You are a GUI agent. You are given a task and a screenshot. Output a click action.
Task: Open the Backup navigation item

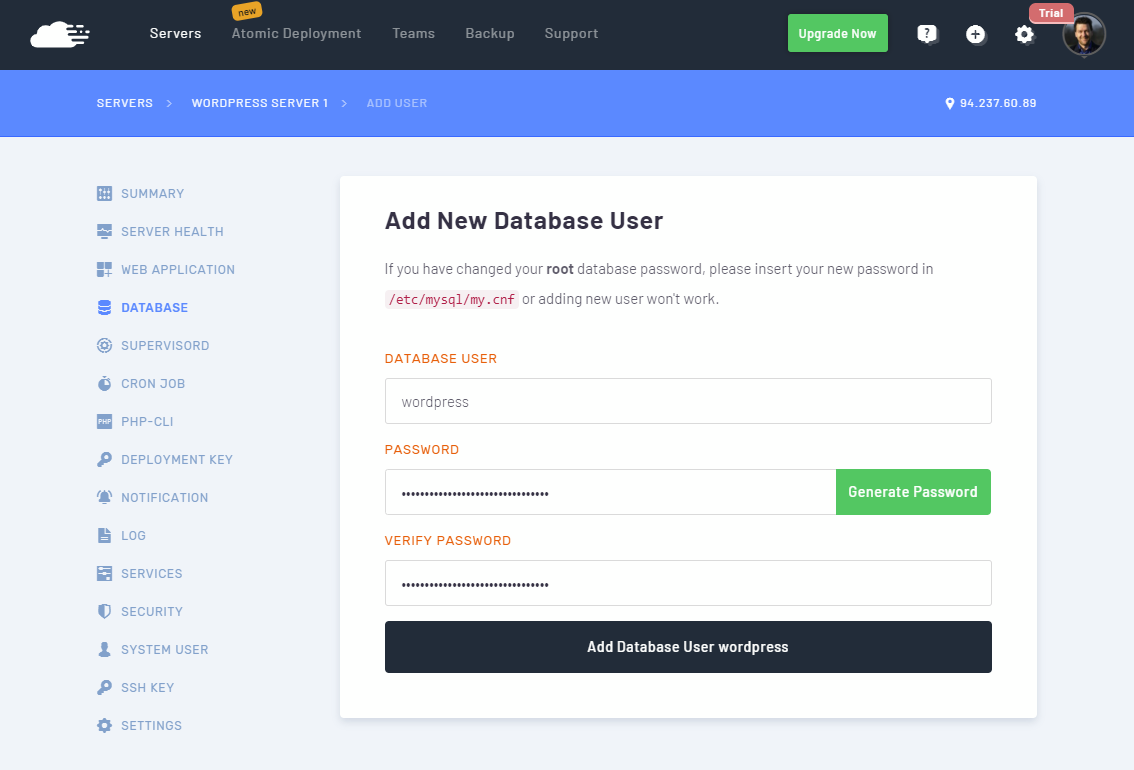pyautogui.click(x=490, y=34)
